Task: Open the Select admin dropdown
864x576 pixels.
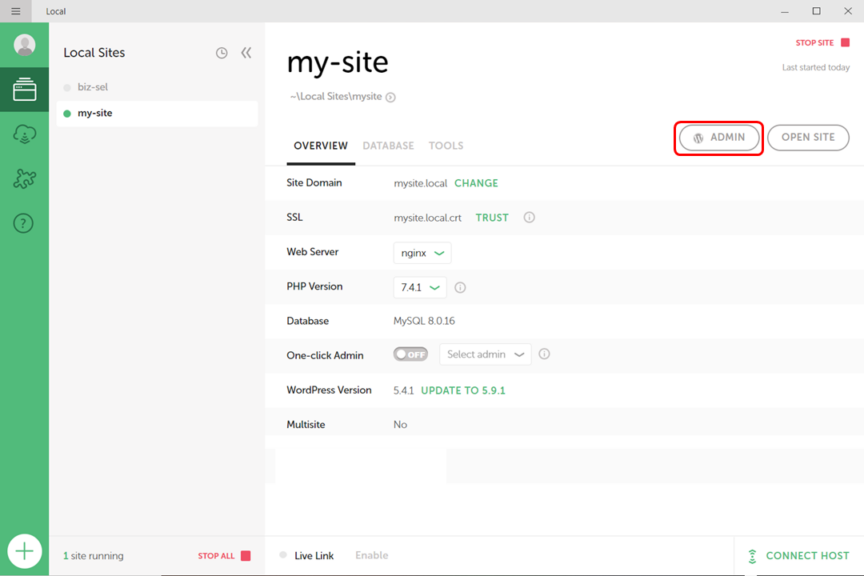Action: tap(485, 354)
